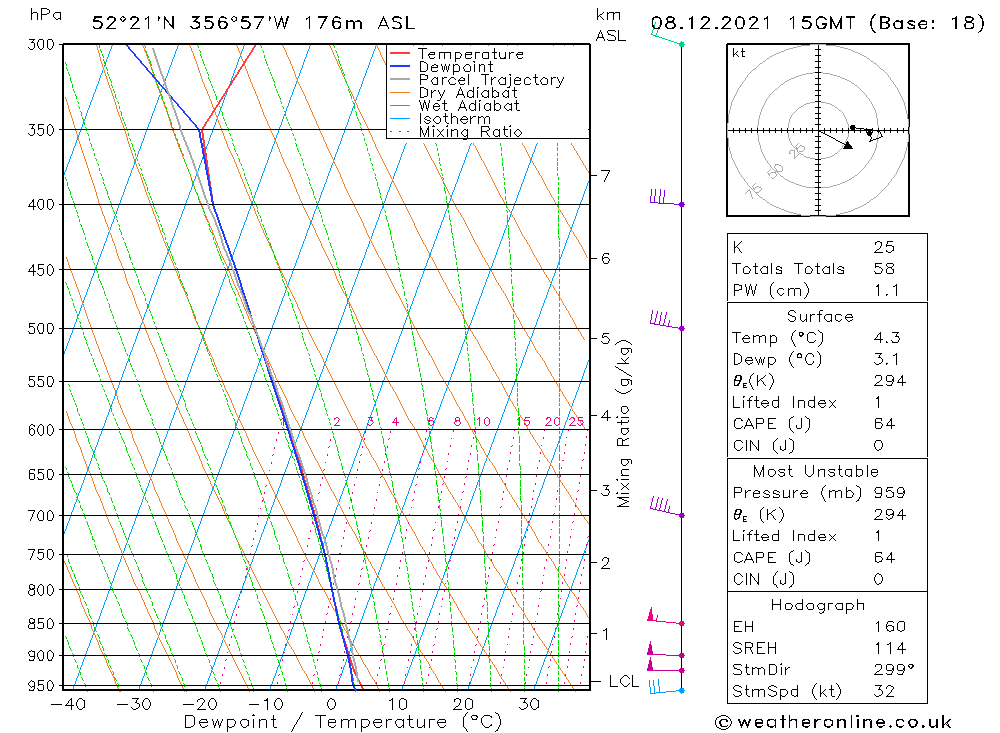The width and height of the screenshot is (1000, 733).
Task: Click the Parcel Trajectory legend entry
Action: point(490,80)
